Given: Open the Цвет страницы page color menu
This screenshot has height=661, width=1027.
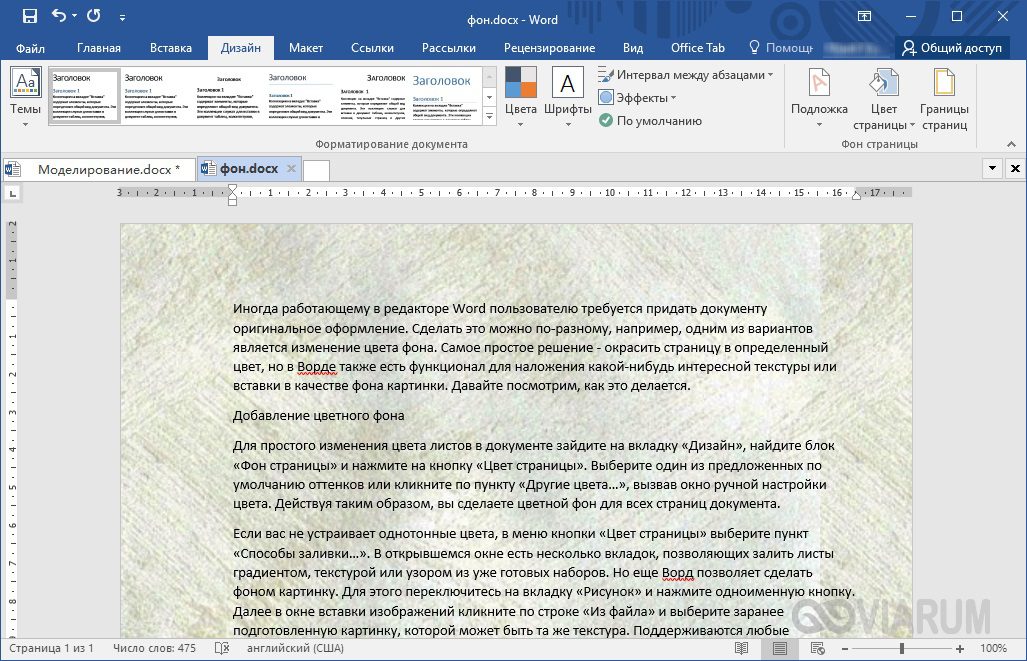Looking at the screenshot, I should [x=883, y=99].
